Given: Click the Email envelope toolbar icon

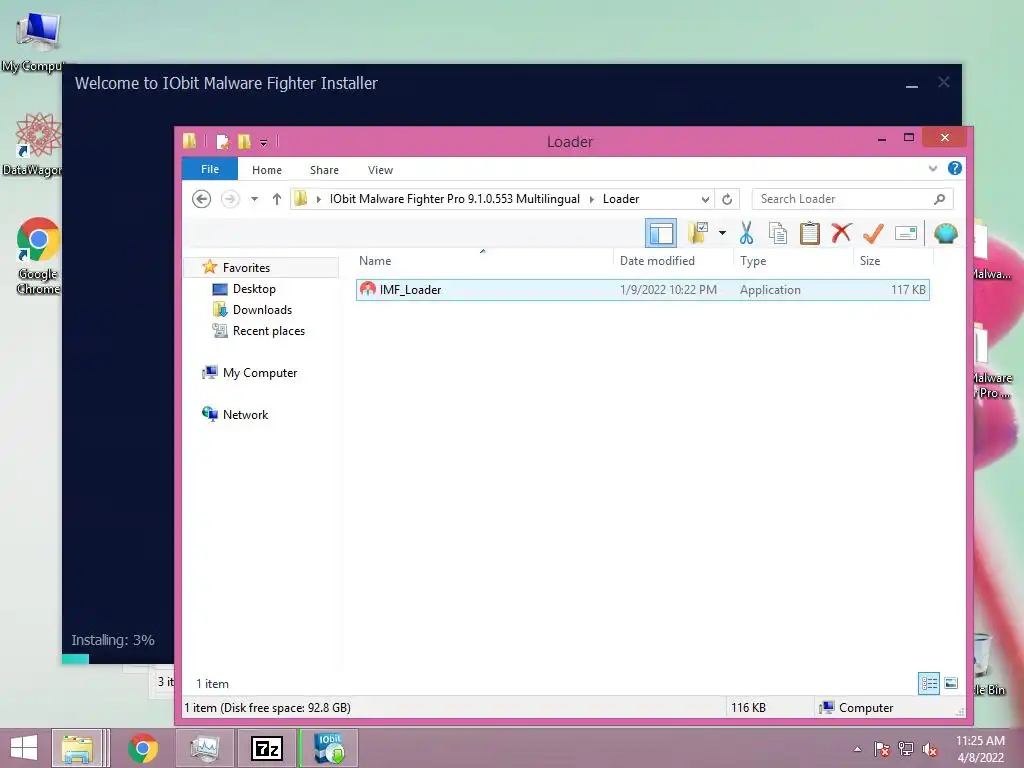Looking at the screenshot, I should (906, 232).
